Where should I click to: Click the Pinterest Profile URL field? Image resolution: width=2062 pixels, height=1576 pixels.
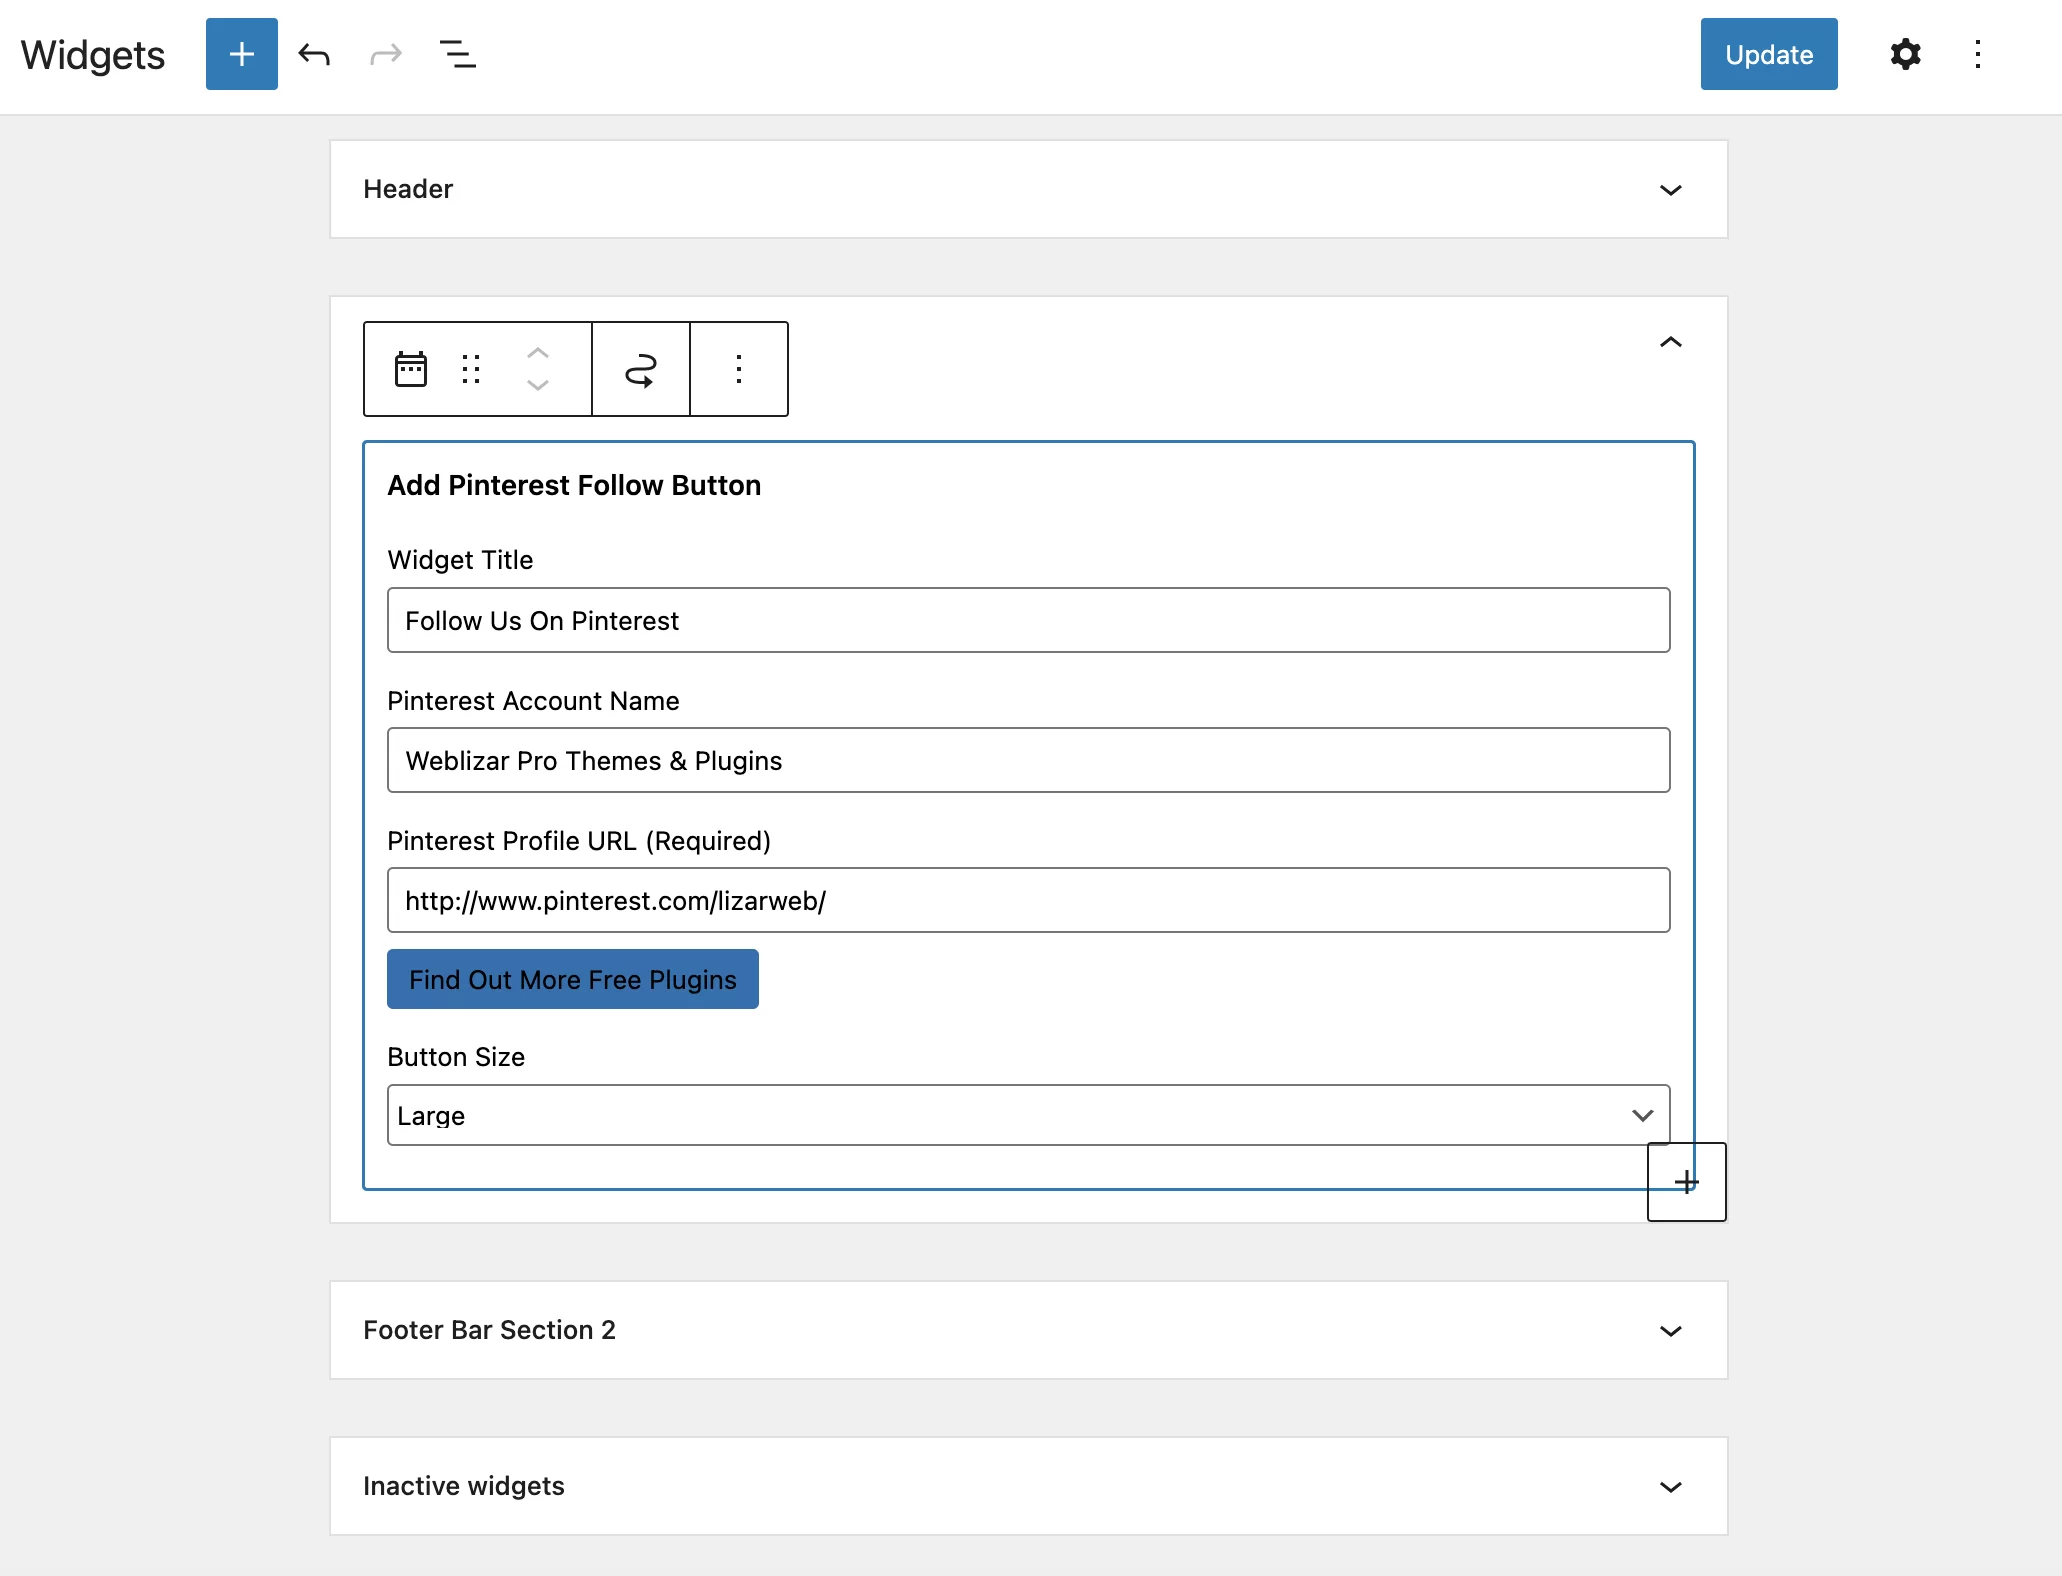pos(1029,900)
